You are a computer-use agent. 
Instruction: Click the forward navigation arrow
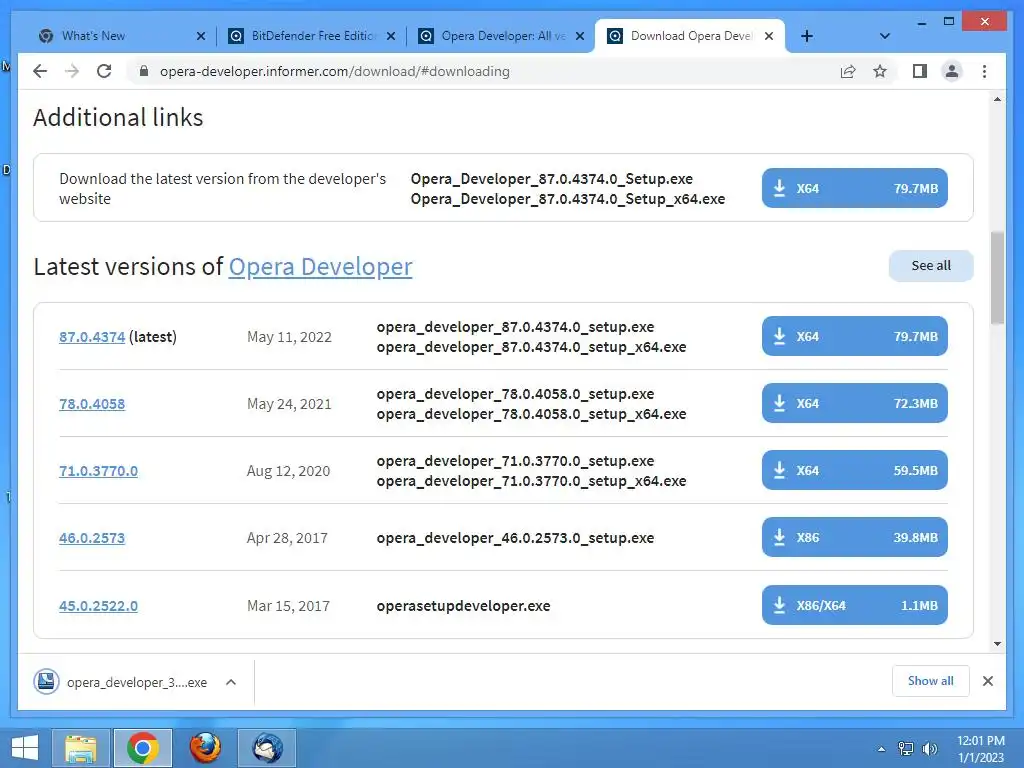(72, 71)
